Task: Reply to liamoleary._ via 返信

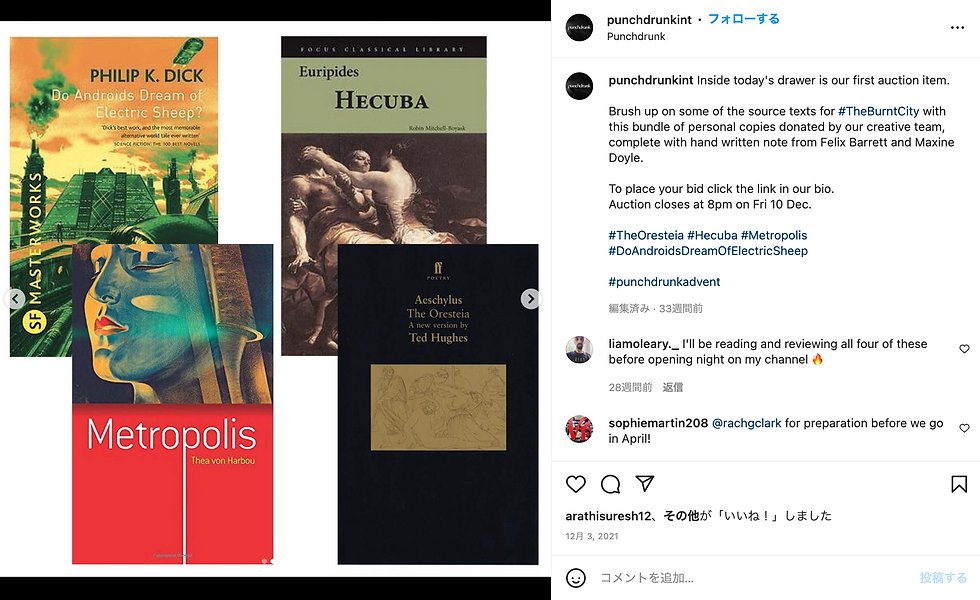Action: tap(672, 388)
